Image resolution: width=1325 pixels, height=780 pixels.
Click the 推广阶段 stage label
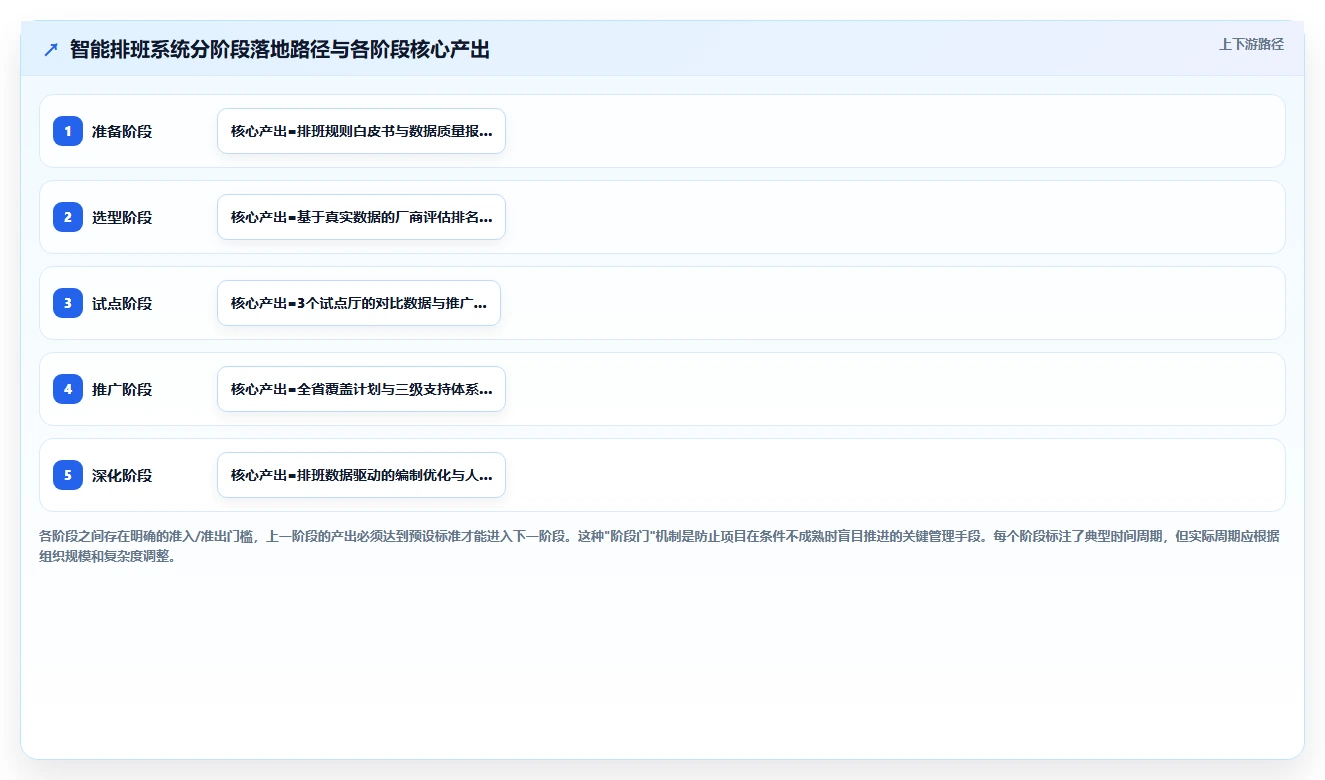pyautogui.click(x=122, y=389)
